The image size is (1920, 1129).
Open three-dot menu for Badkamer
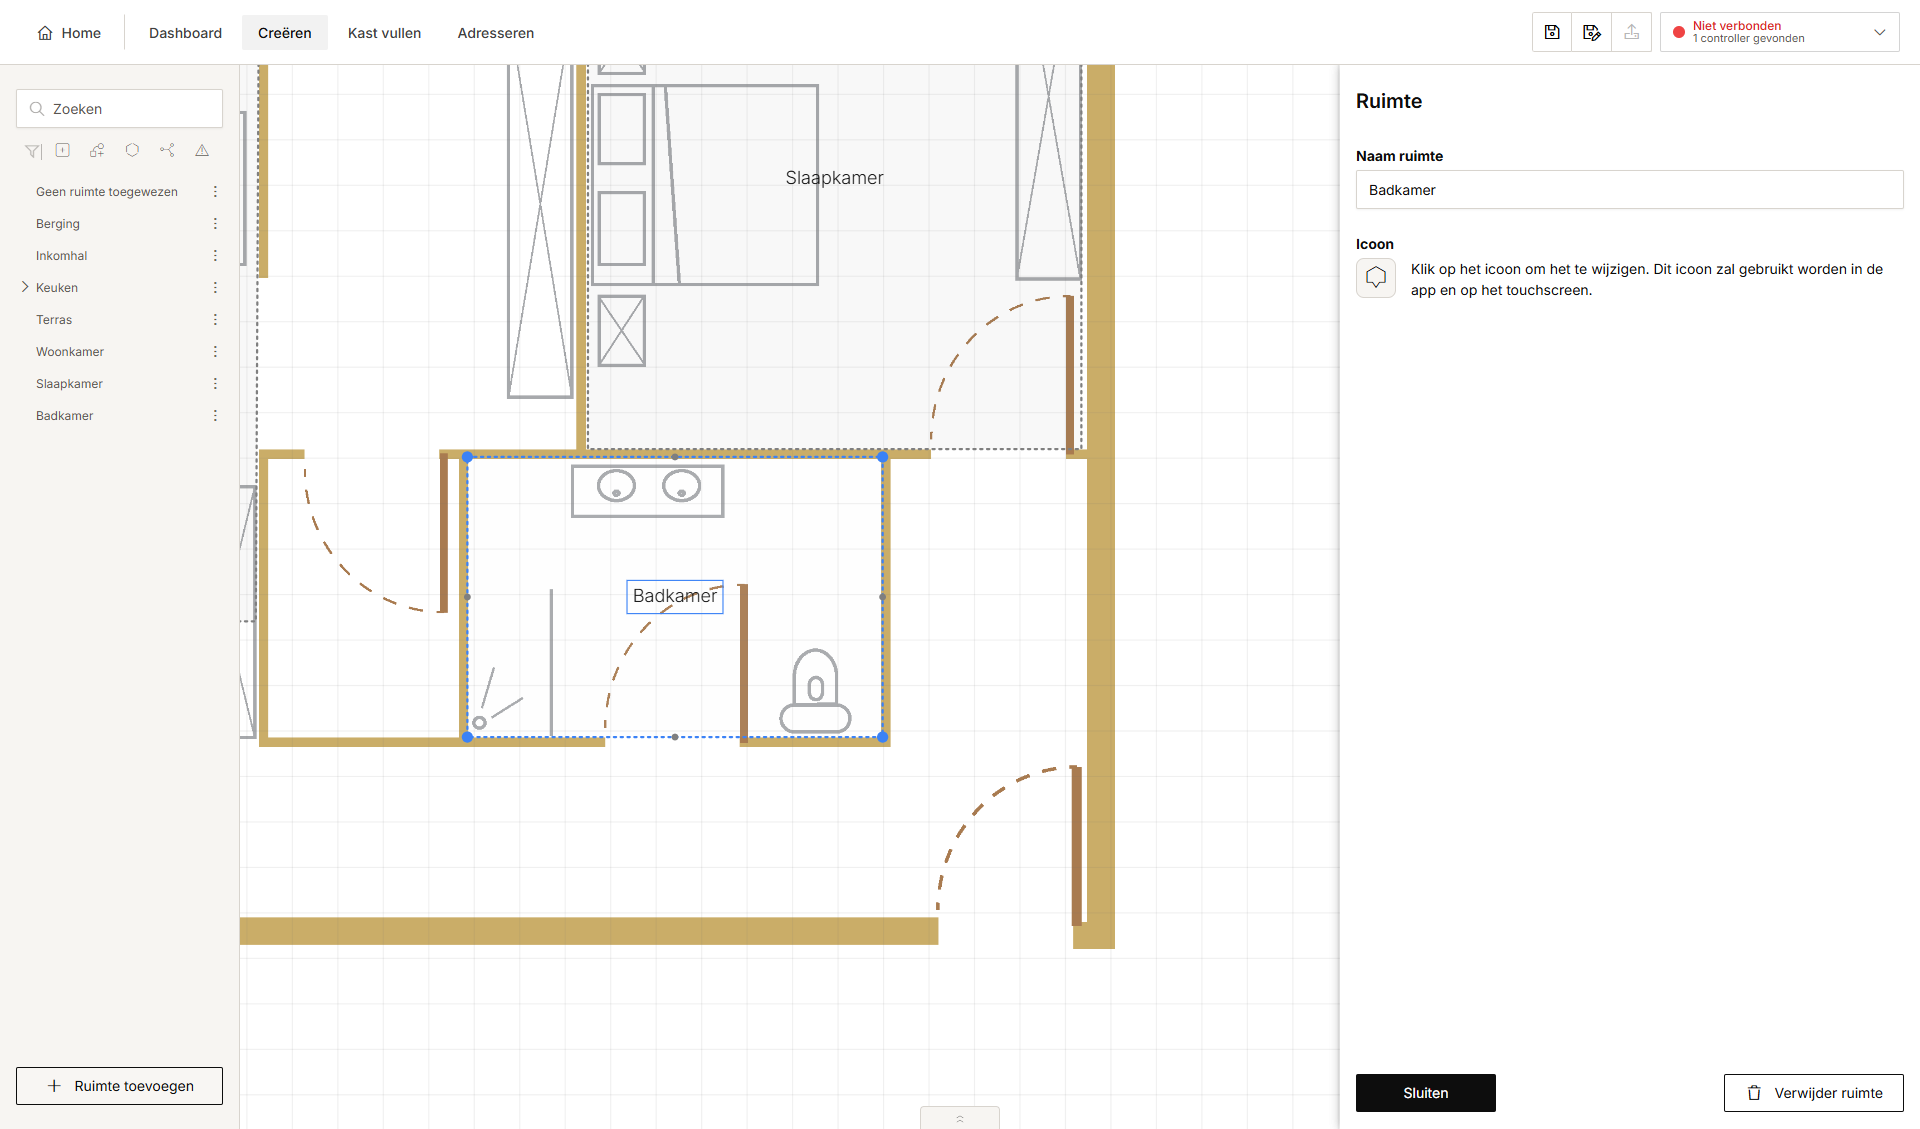click(215, 416)
